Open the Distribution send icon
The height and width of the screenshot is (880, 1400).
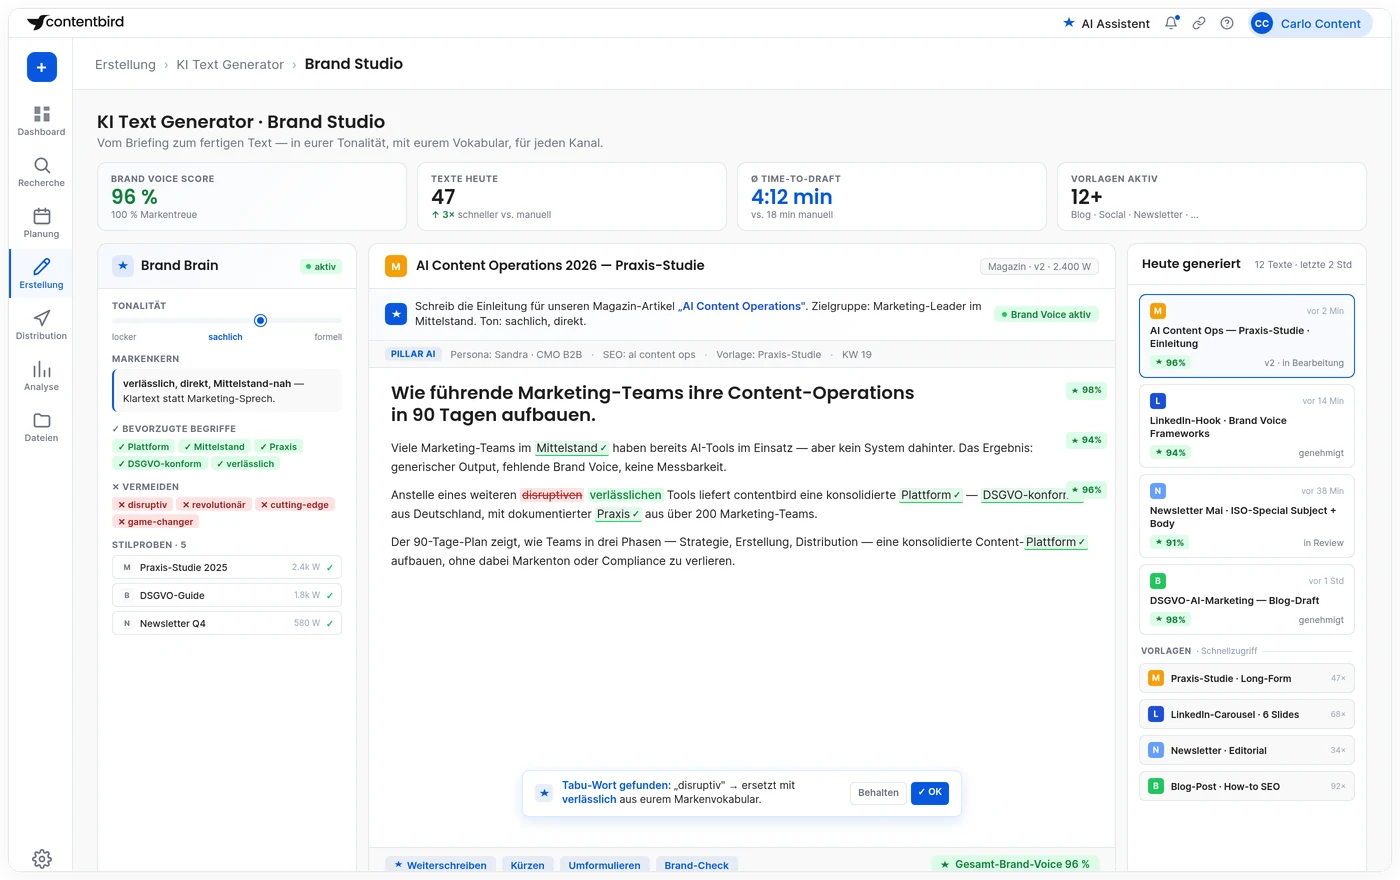click(x=41, y=318)
